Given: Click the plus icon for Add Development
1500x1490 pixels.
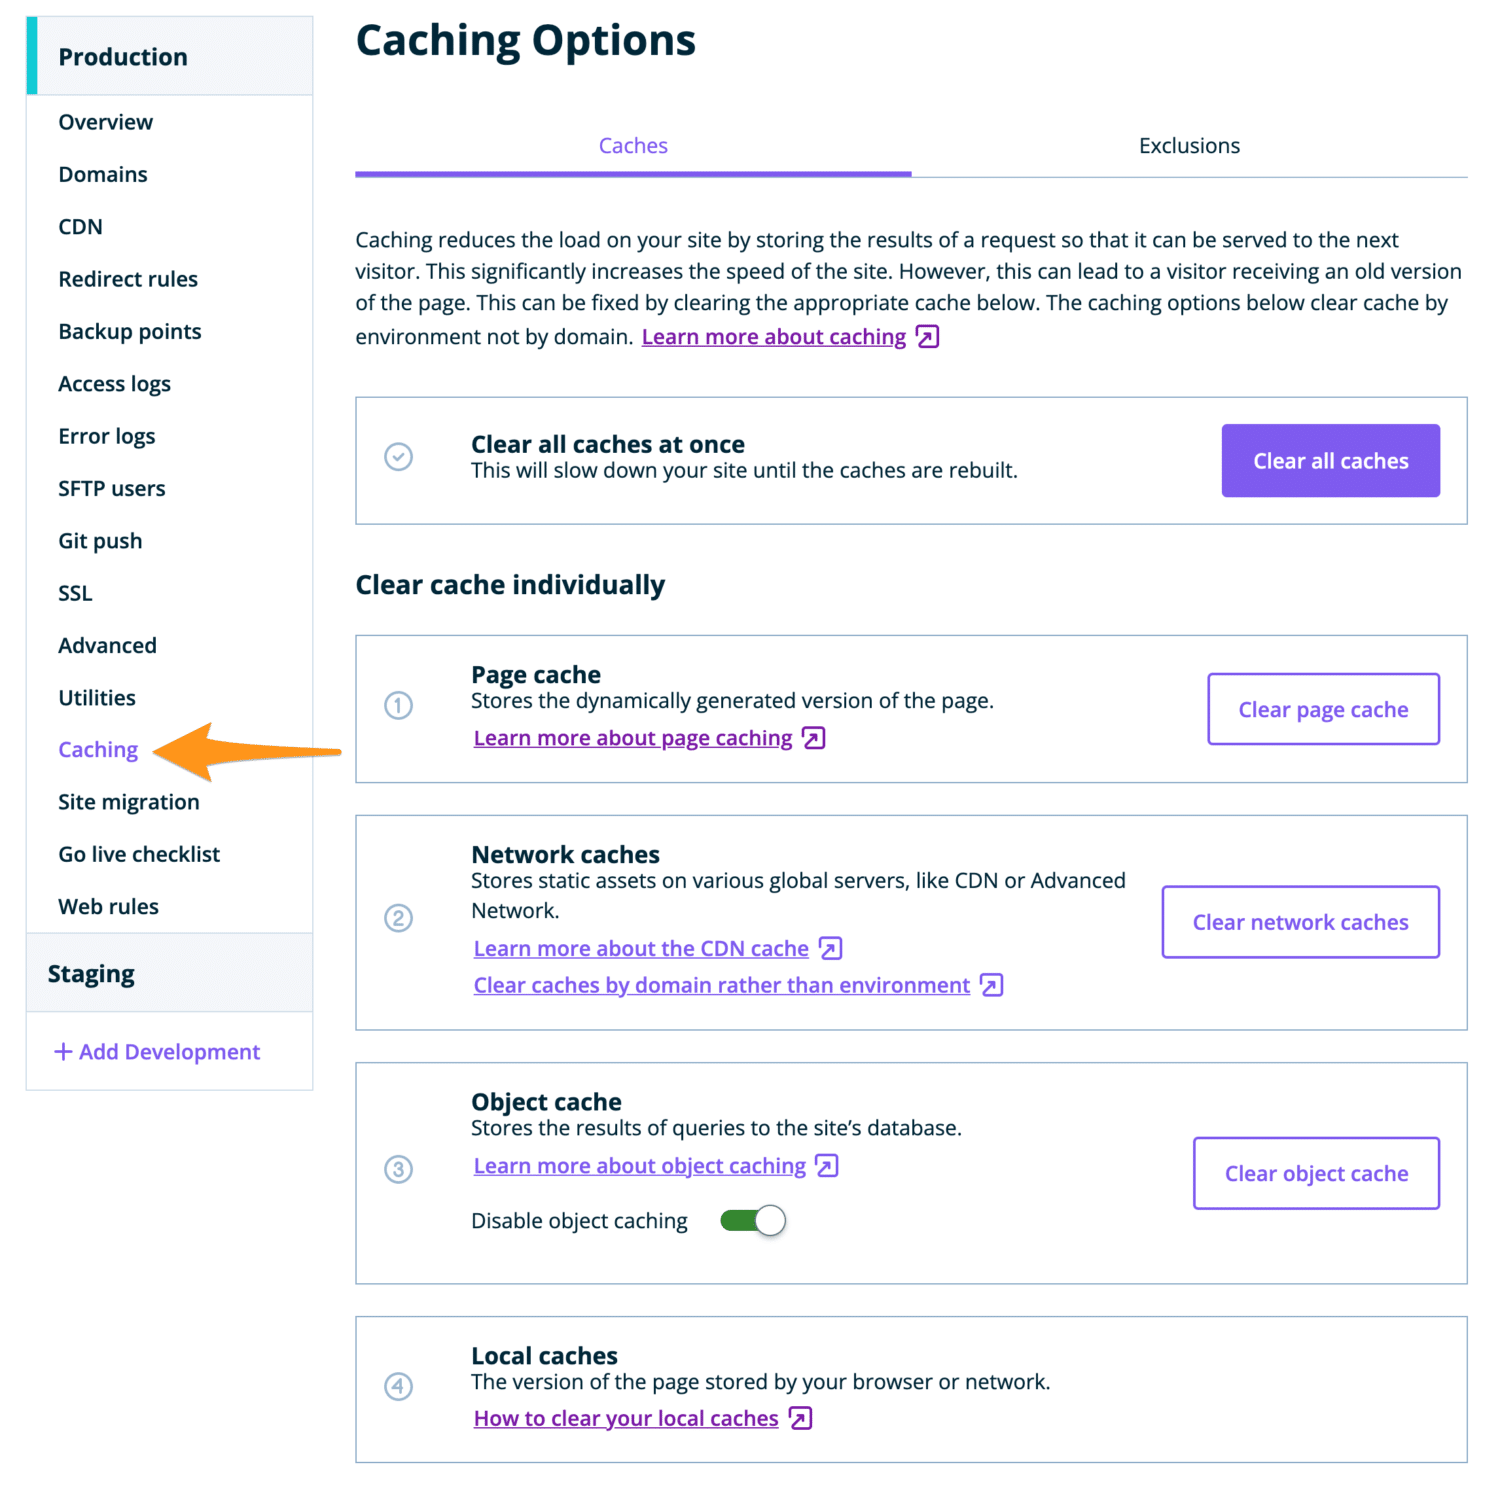Looking at the screenshot, I should [63, 1052].
